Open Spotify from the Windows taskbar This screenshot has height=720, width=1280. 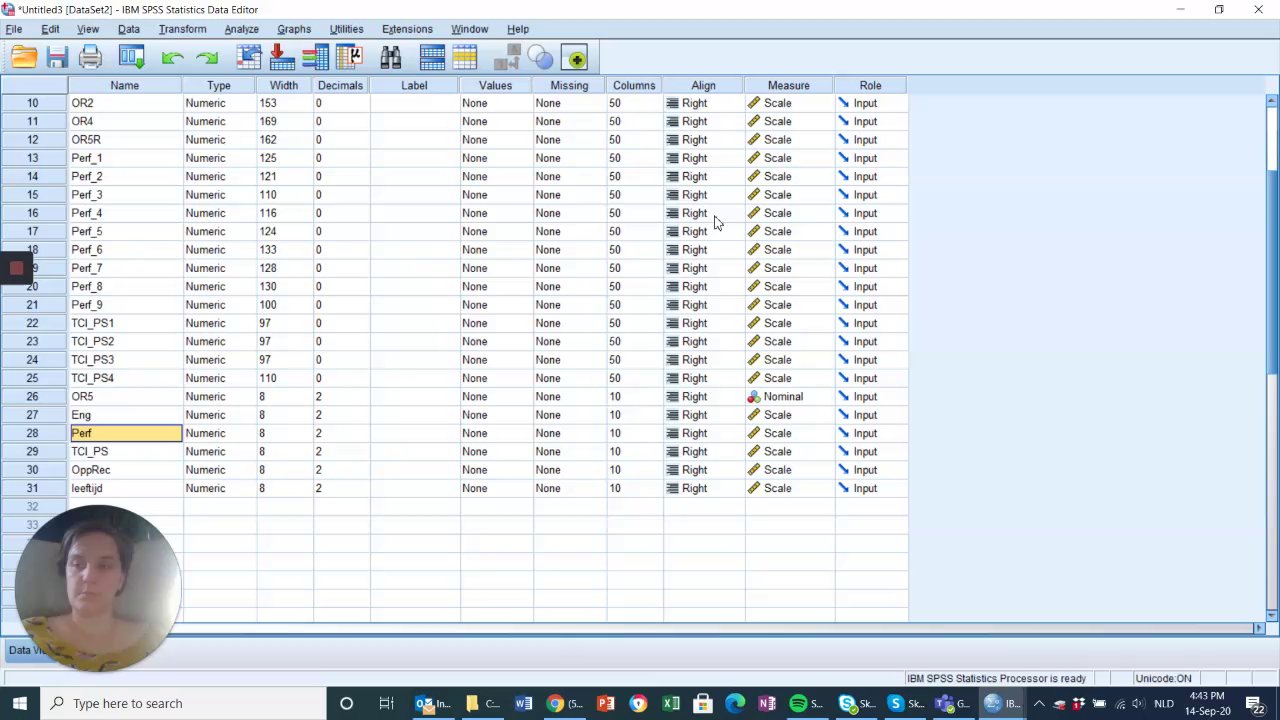tap(806, 703)
